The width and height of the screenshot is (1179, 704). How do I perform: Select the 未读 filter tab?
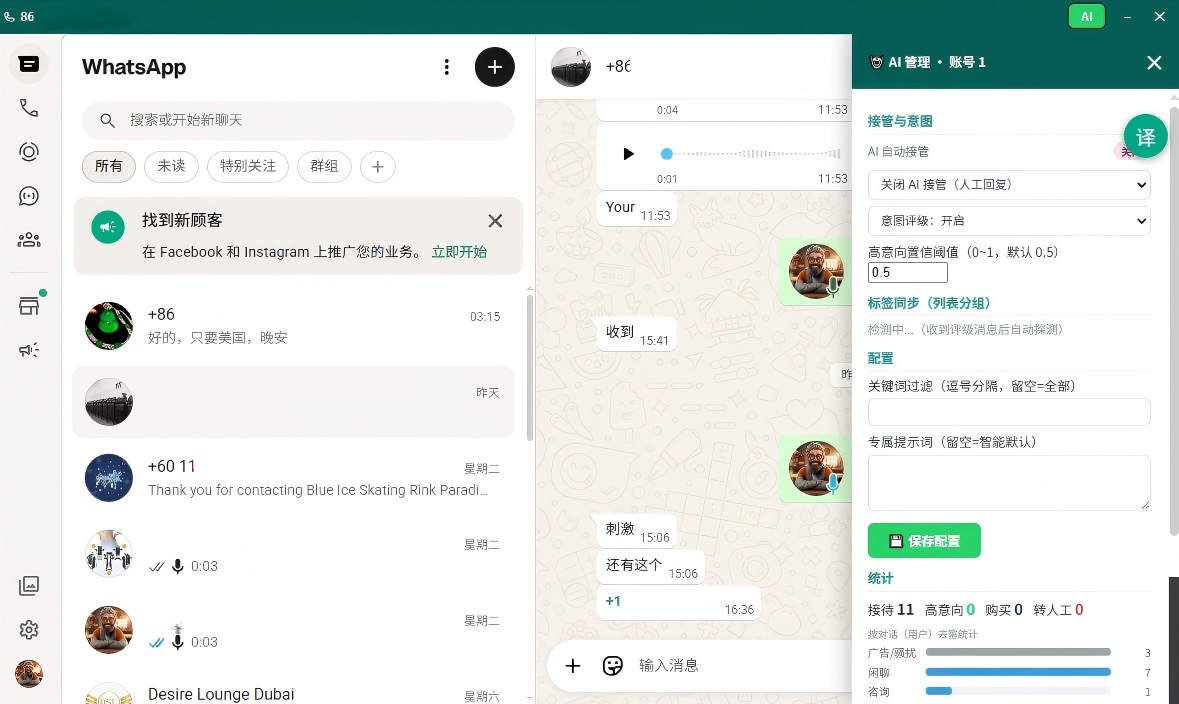pyautogui.click(x=171, y=166)
